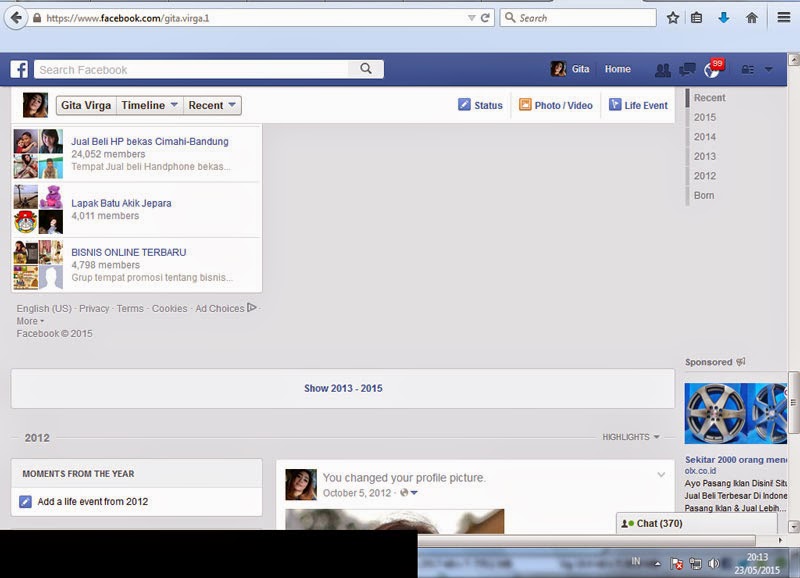Go to Firefox home page icon

pos(752,18)
